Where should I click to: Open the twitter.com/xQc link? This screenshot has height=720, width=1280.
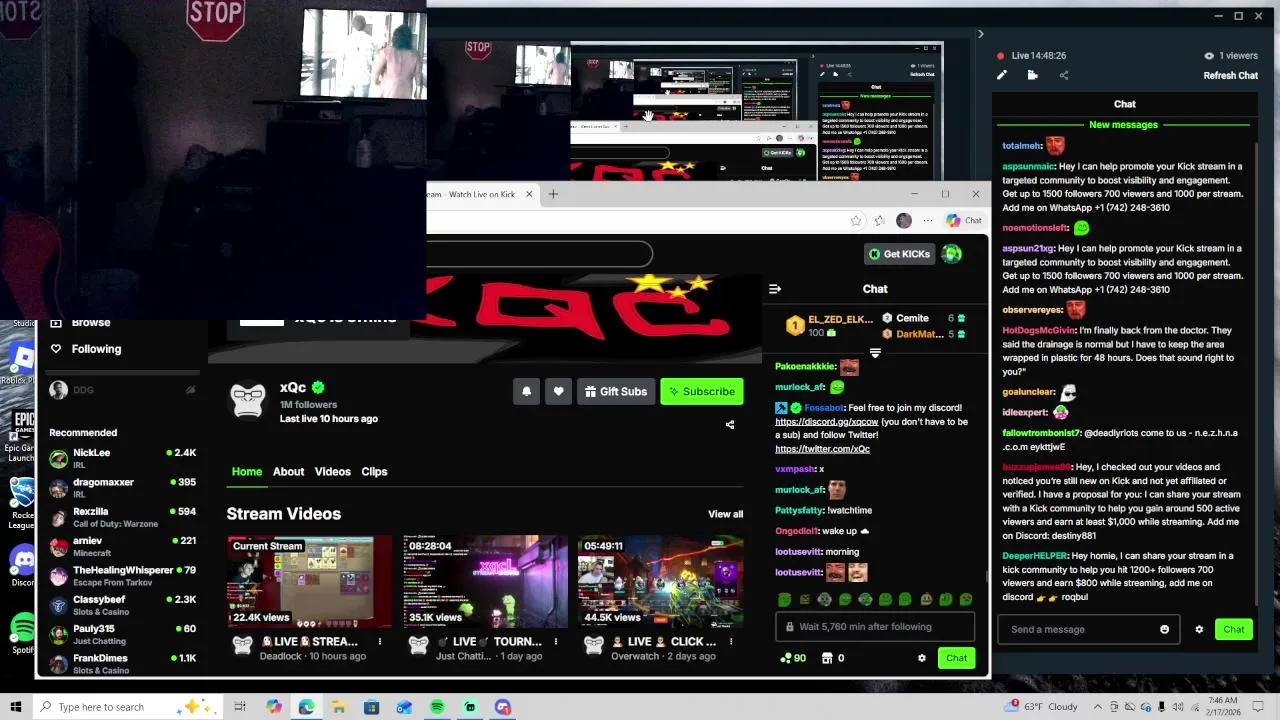[x=823, y=449]
